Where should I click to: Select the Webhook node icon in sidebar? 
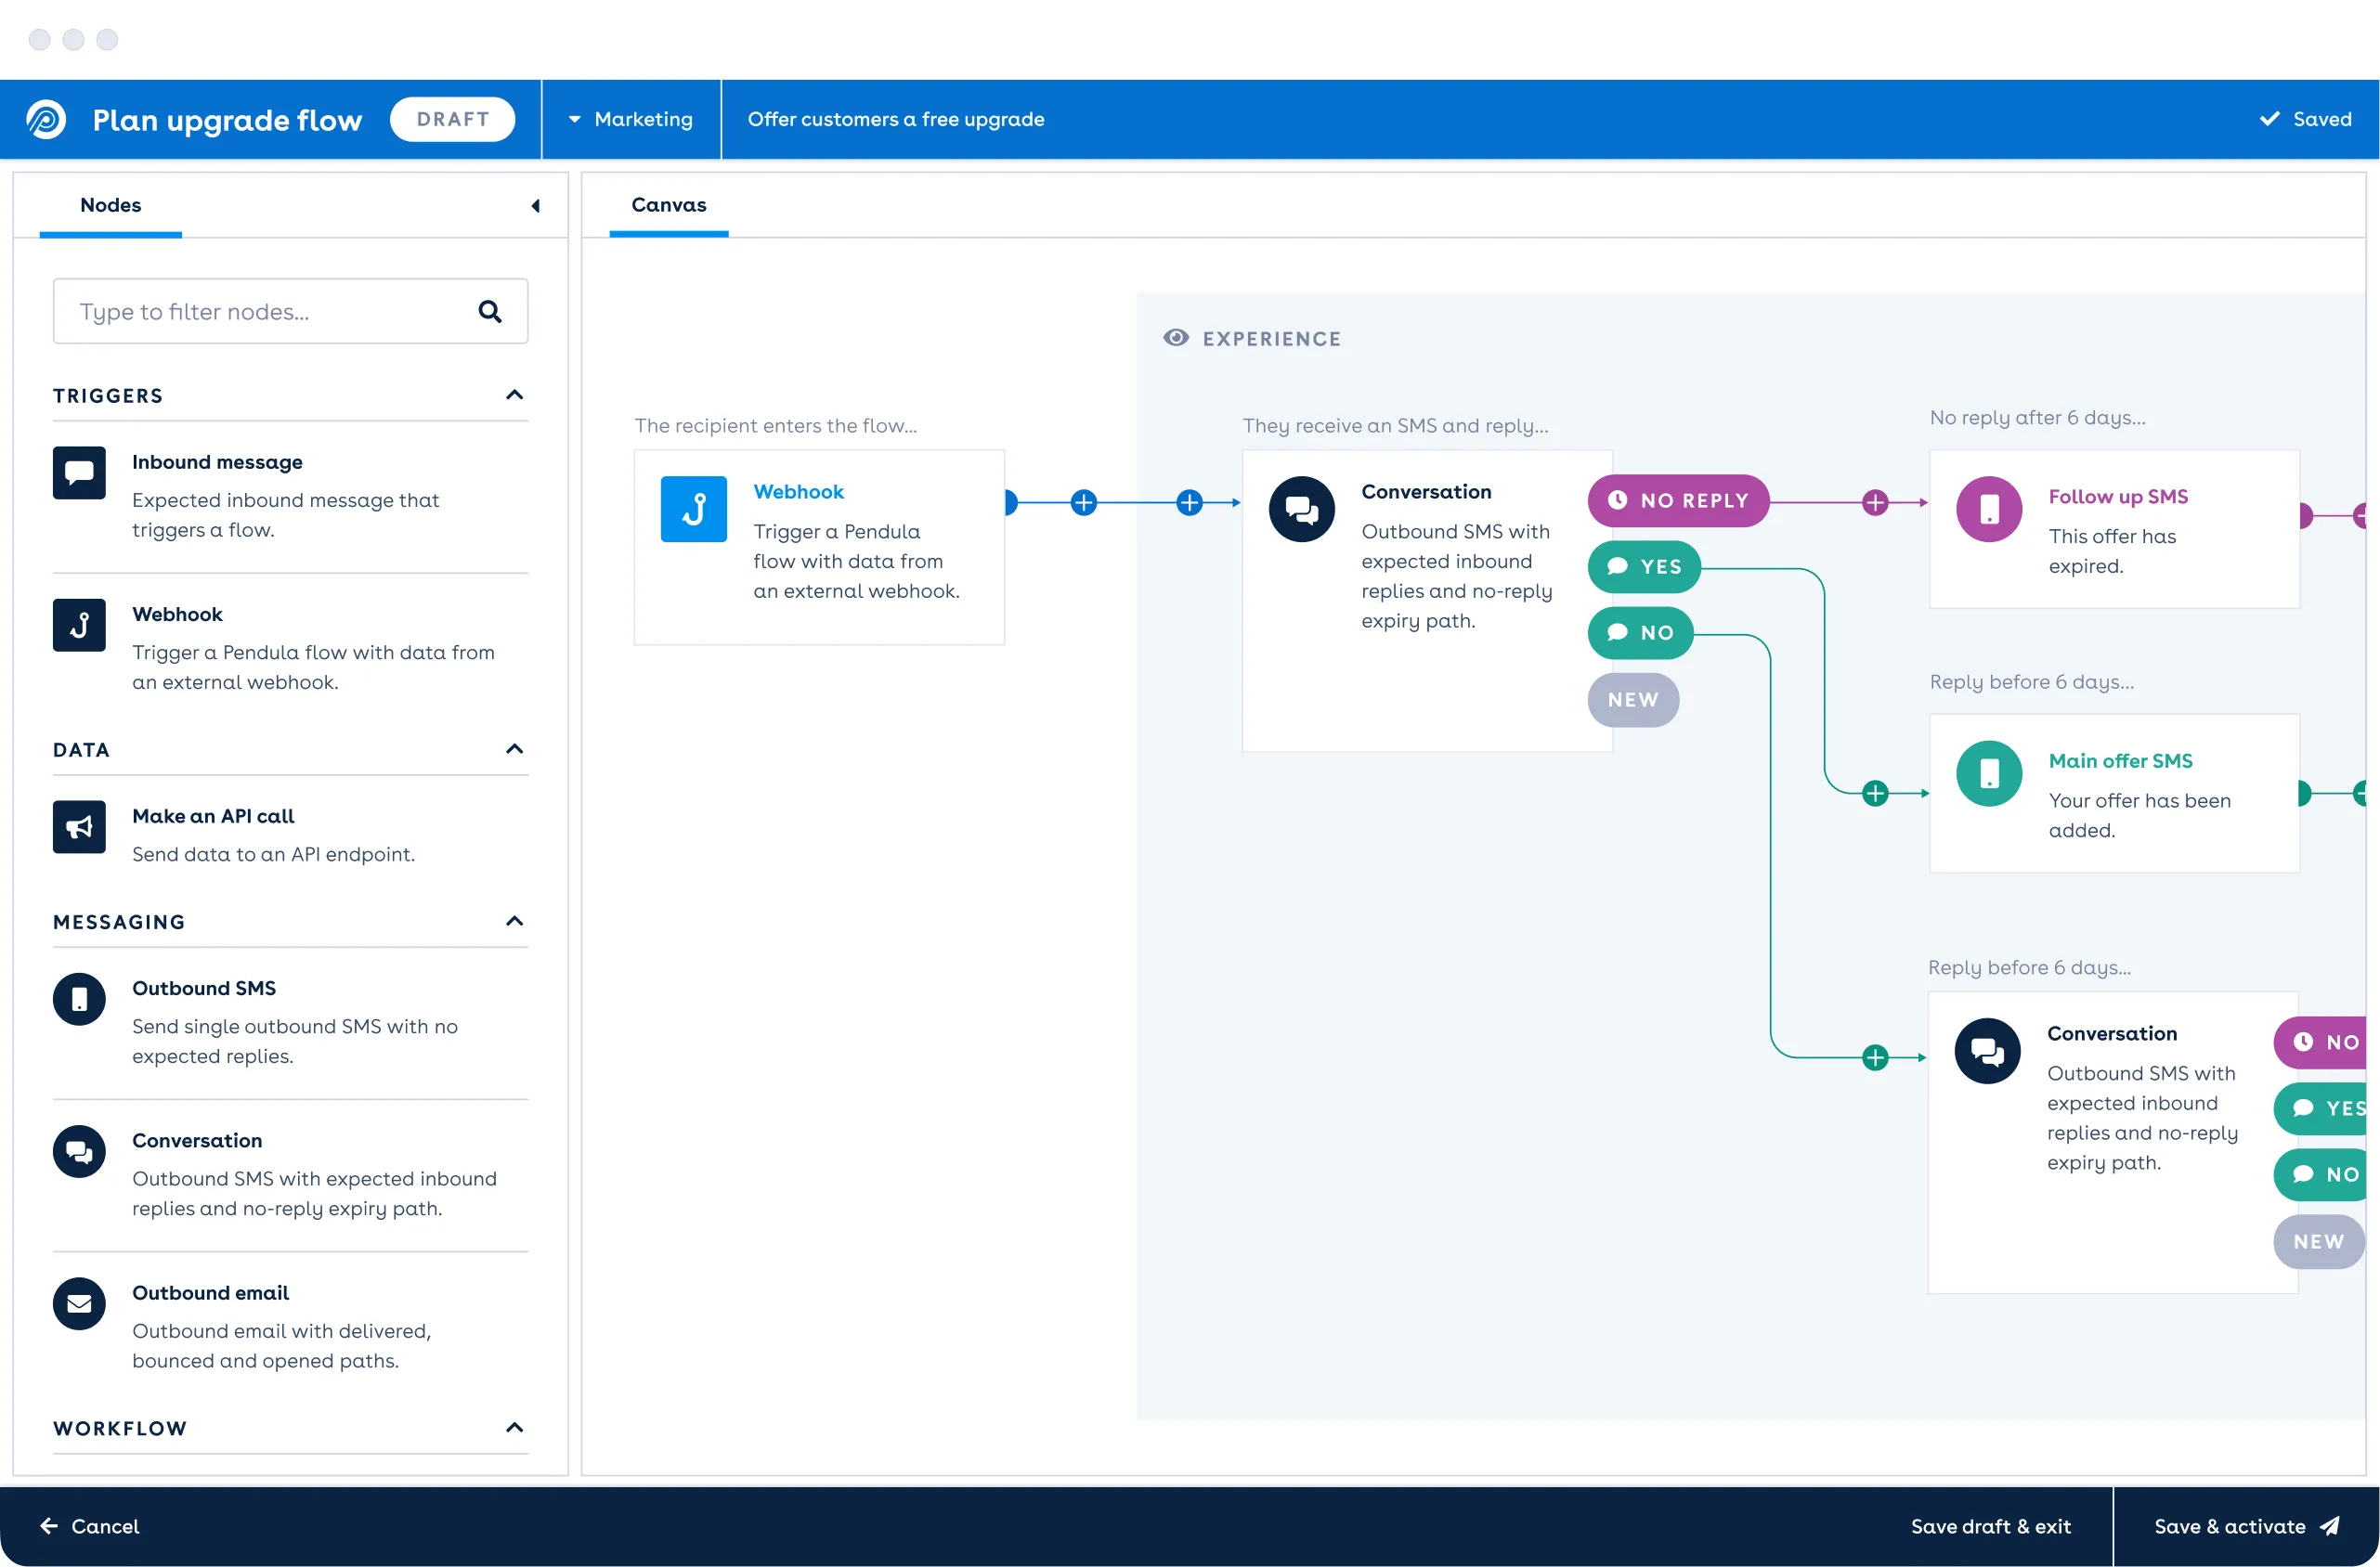pyautogui.click(x=79, y=625)
